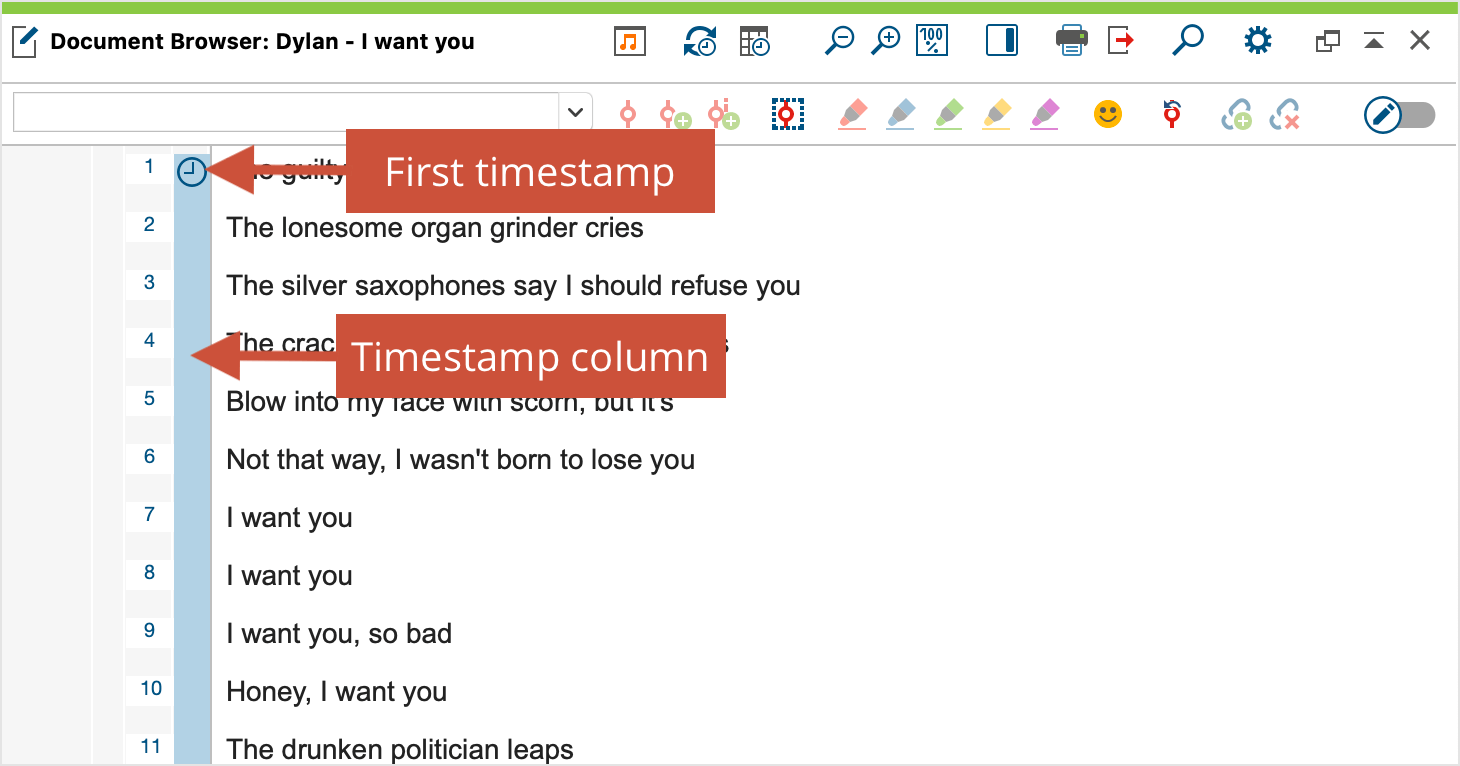
Task: Open the multimedia browser with the music note icon
Action: point(629,41)
